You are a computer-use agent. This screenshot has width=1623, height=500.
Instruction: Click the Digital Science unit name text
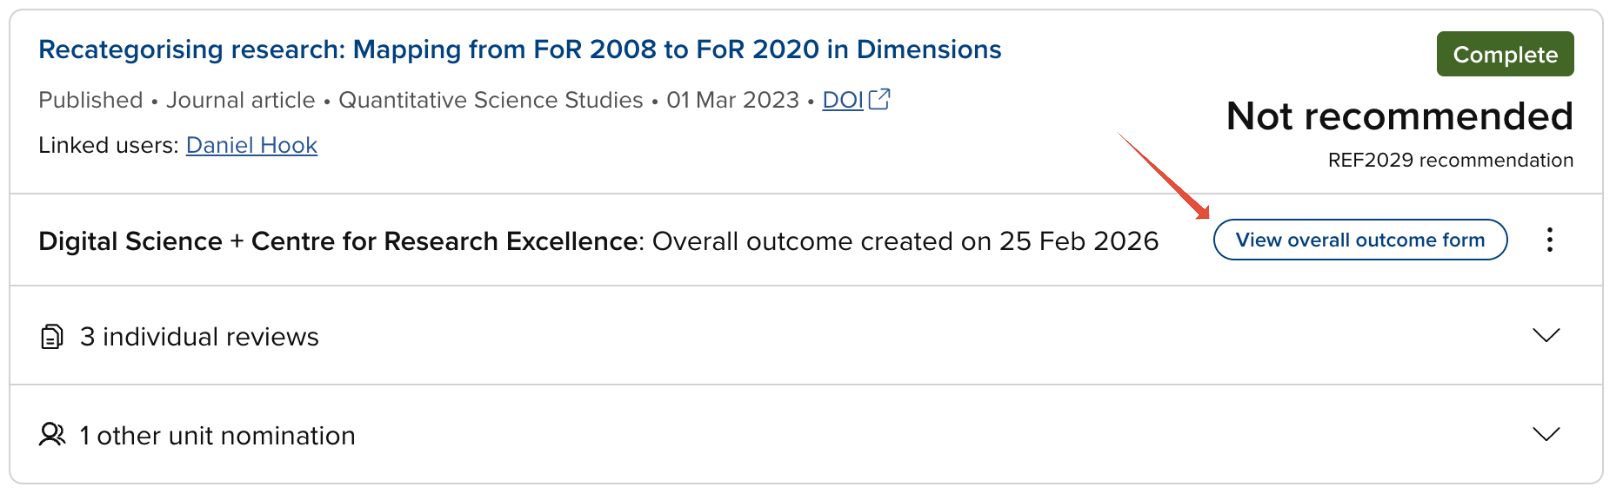(130, 241)
